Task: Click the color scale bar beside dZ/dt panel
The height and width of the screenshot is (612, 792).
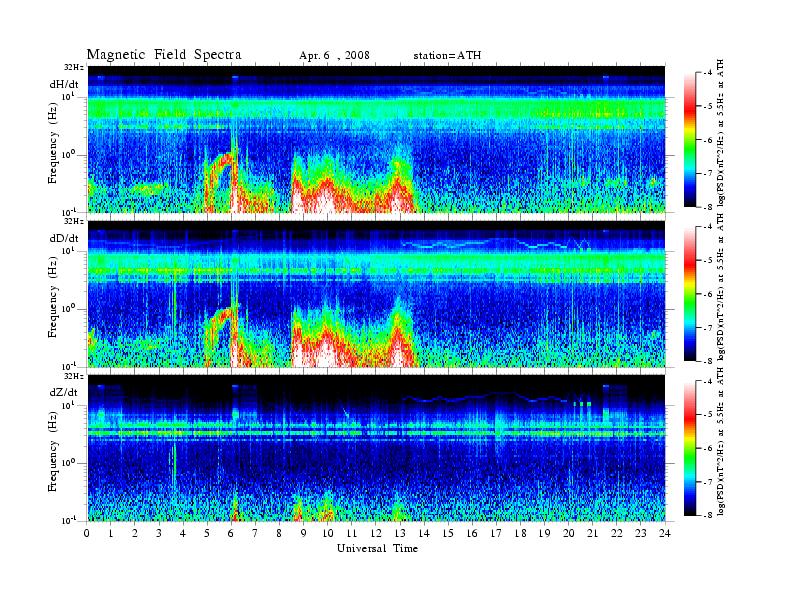Action: [690, 448]
